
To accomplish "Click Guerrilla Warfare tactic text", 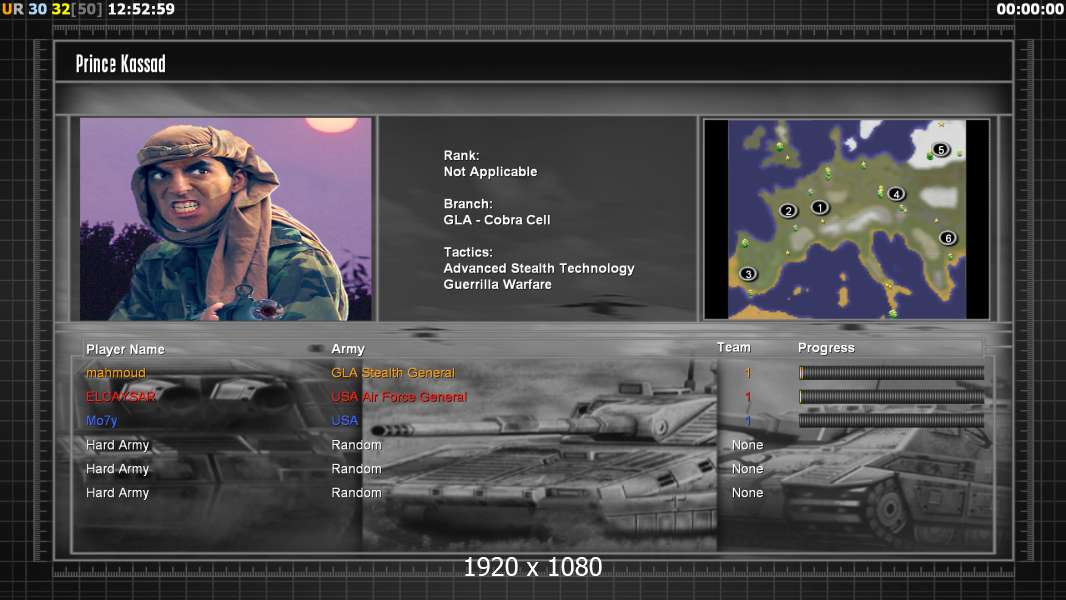I will [x=498, y=285].
